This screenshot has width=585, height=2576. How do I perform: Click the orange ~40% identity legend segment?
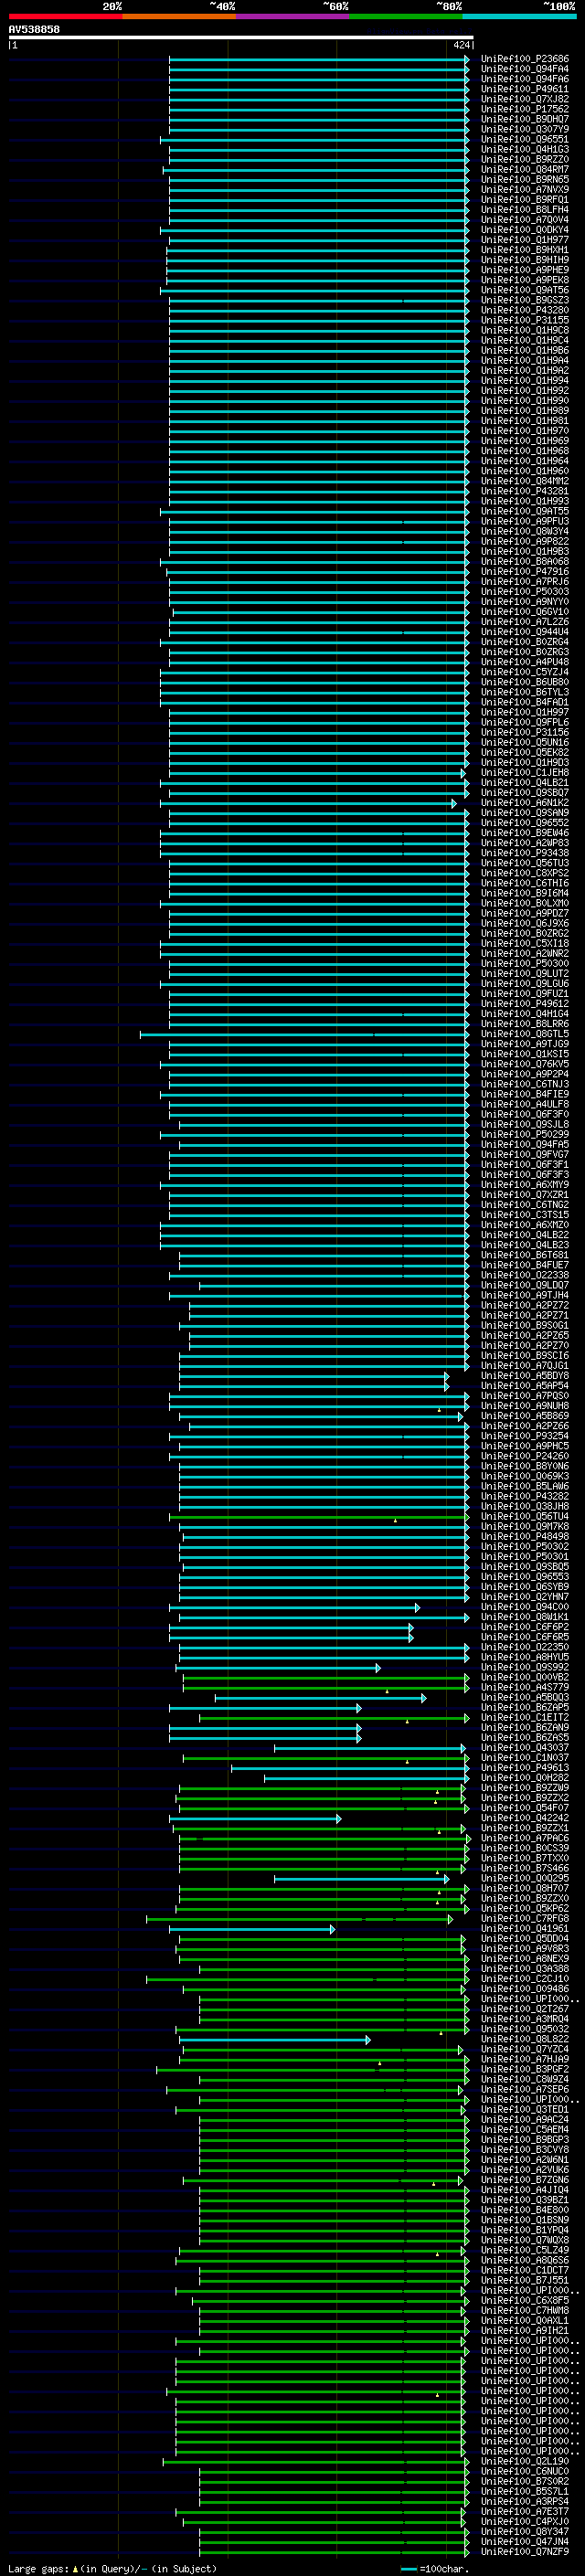point(179,16)
